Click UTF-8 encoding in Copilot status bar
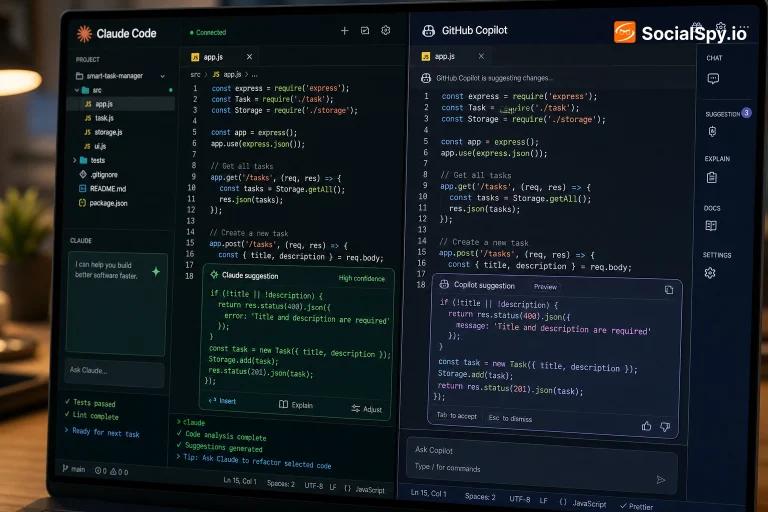768x512 pixels. point(520,499)
